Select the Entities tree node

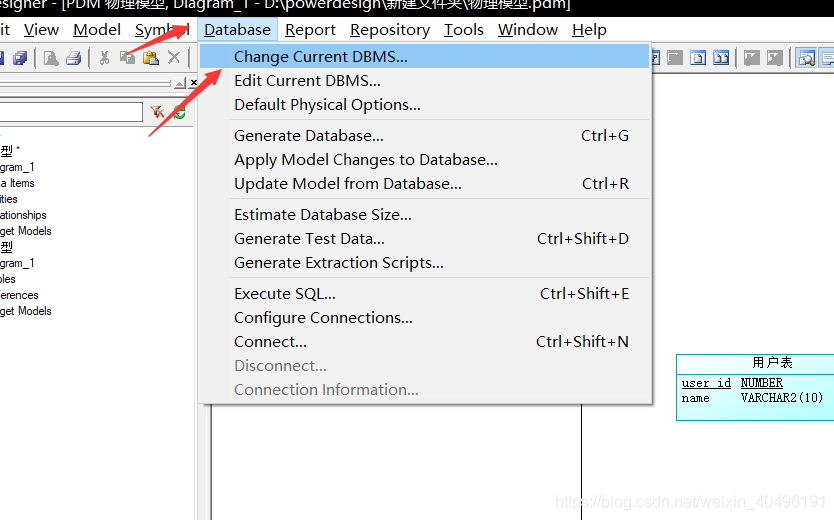tap(9, 199)
